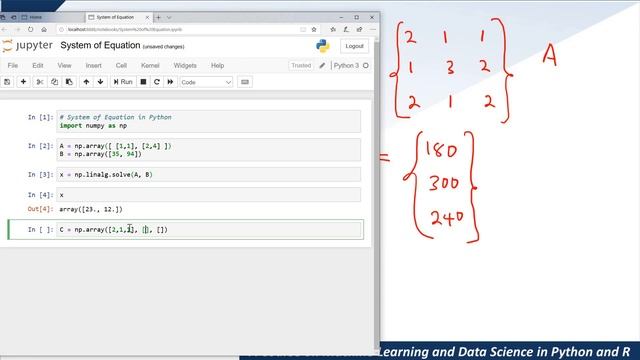Screen dimensions: 640x360
Task: Click the cell containing x
Action: (209, 195)
